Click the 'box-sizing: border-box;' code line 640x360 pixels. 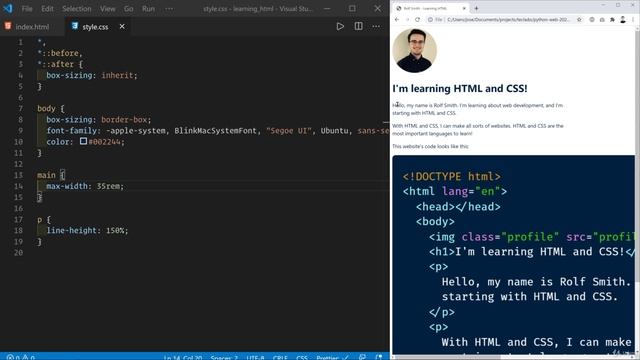click(x=98, y=120)
